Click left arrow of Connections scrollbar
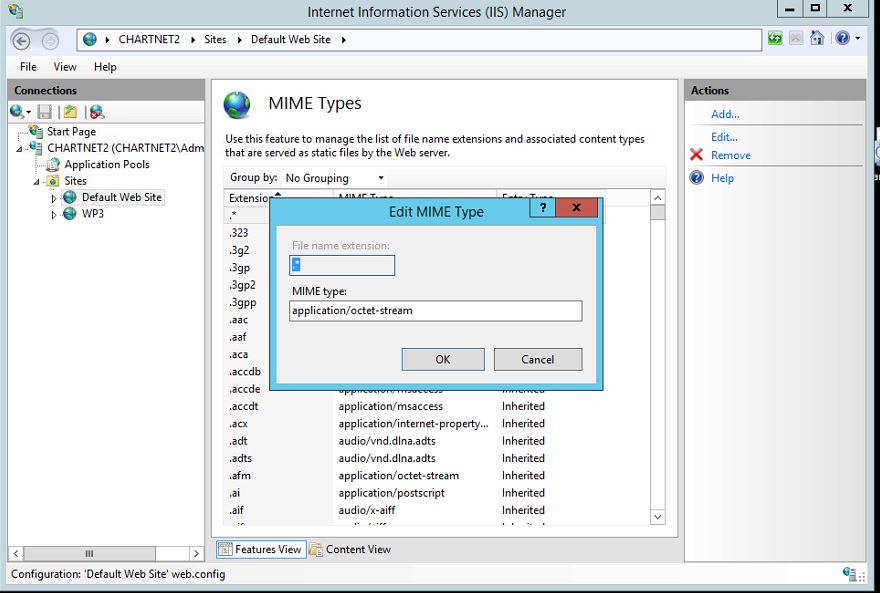Viewport: 880px width, 593px height. 16,554
